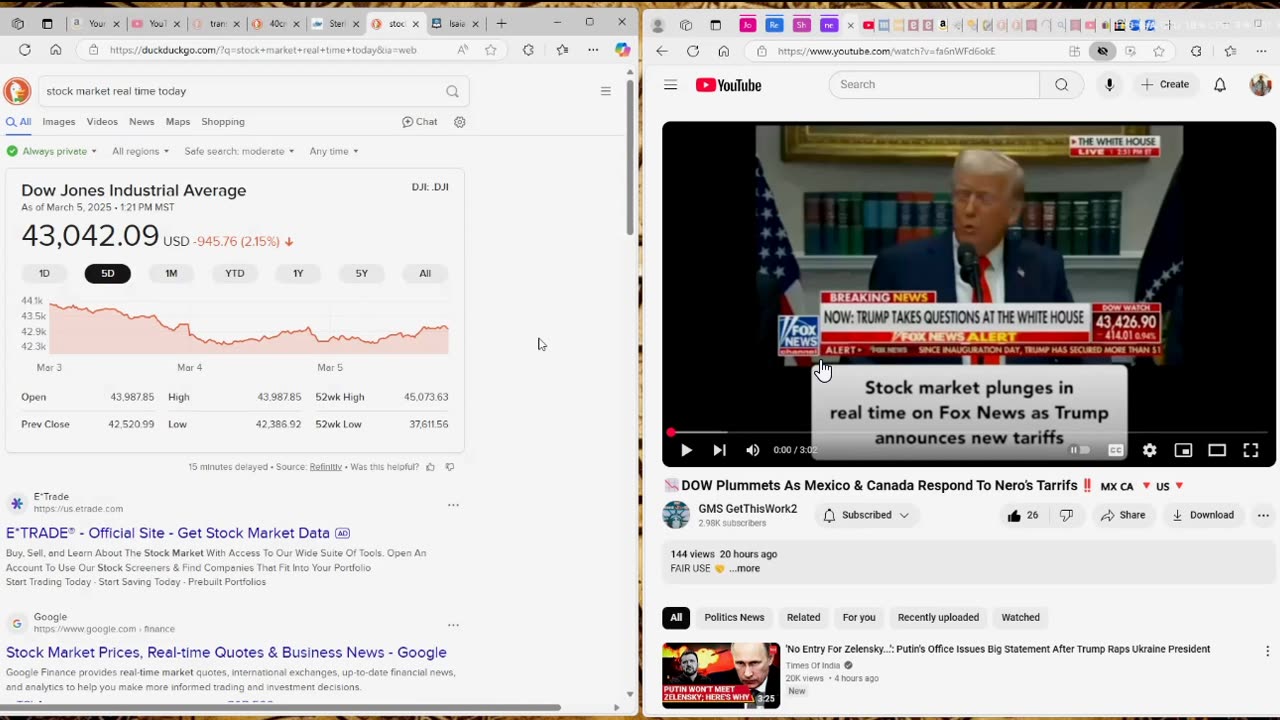
Task: Open Stock Market Prices Google Finance link
Action: tap(226, 653)
